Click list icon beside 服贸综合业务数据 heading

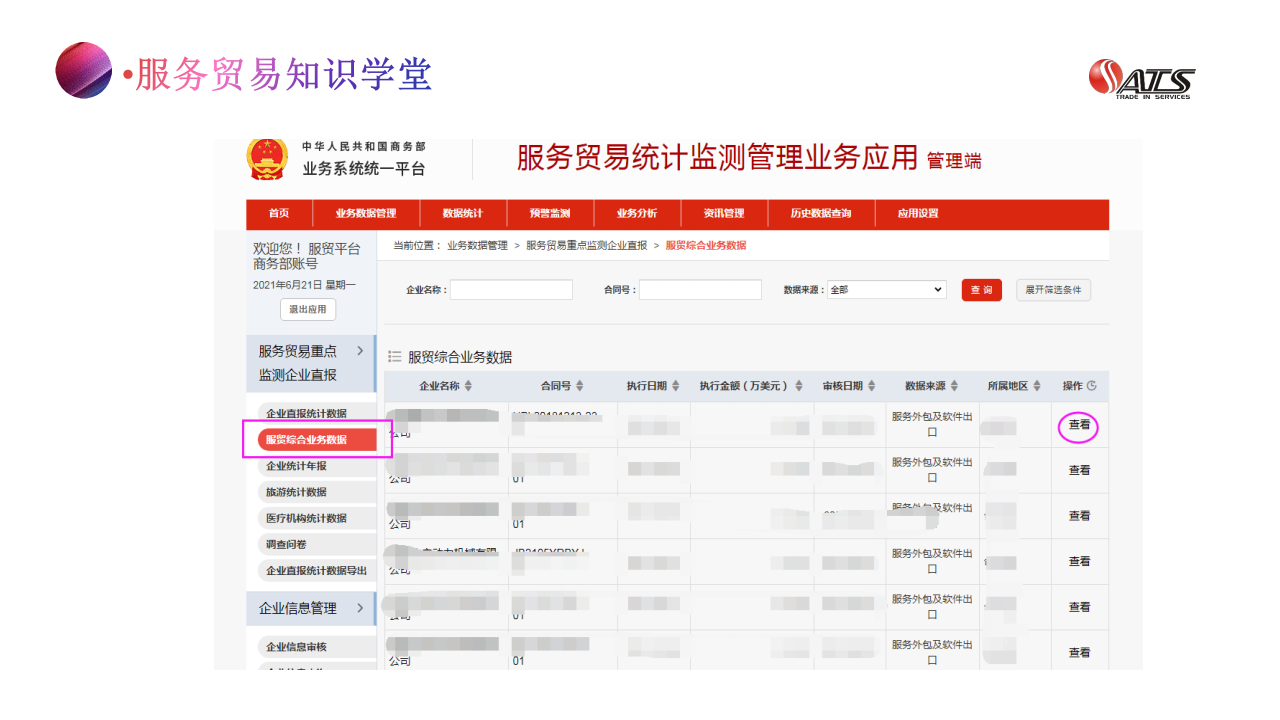click(x=394, y=356)
